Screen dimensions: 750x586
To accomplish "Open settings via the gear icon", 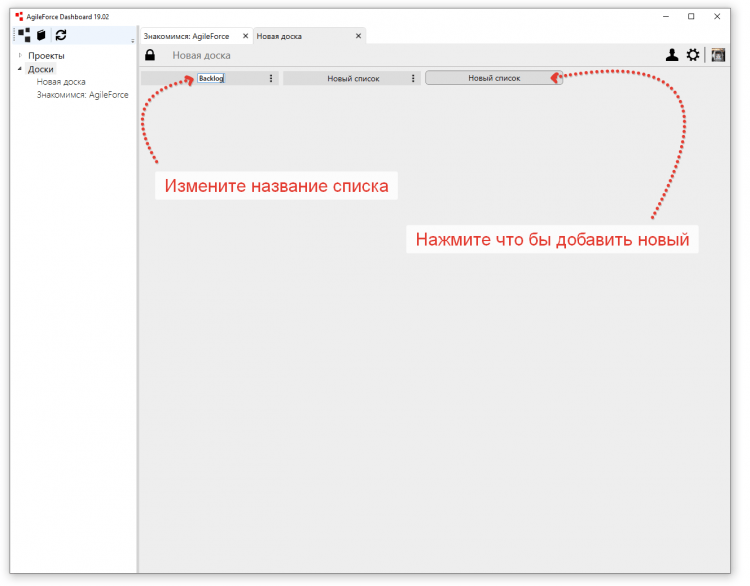I will point(693,55).
